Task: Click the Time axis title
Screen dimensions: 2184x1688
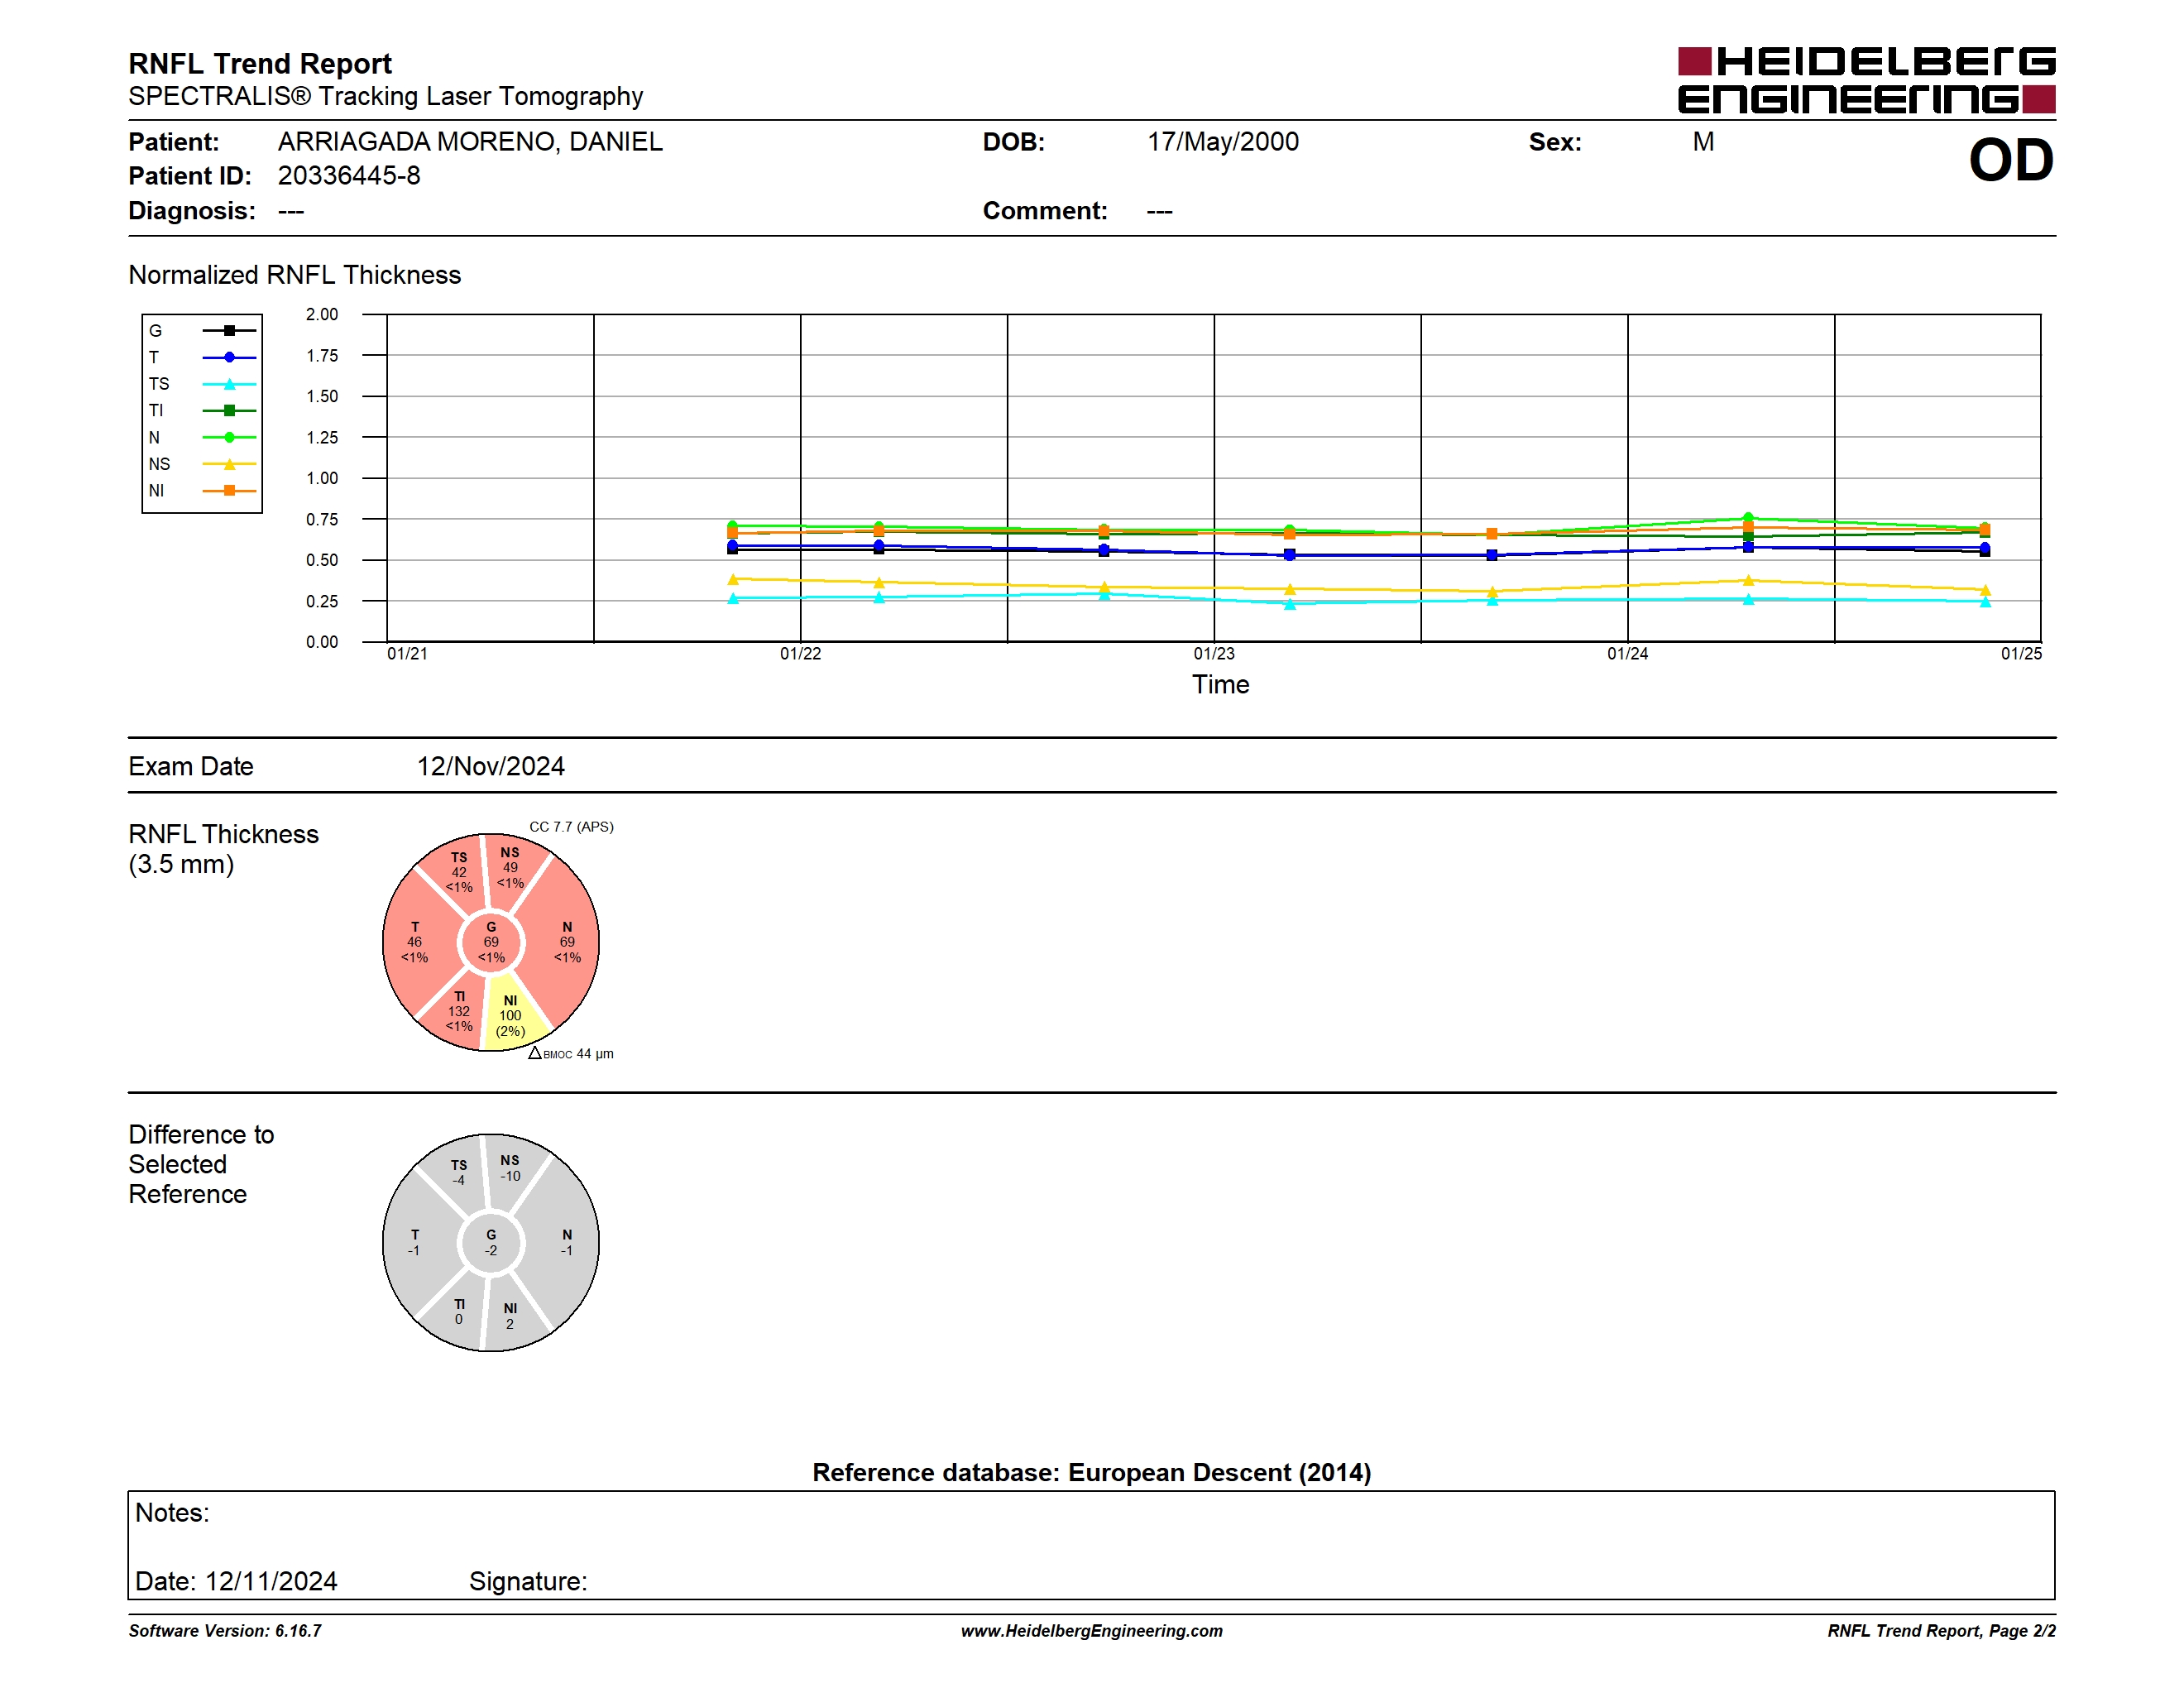Action: [1220, 684]
